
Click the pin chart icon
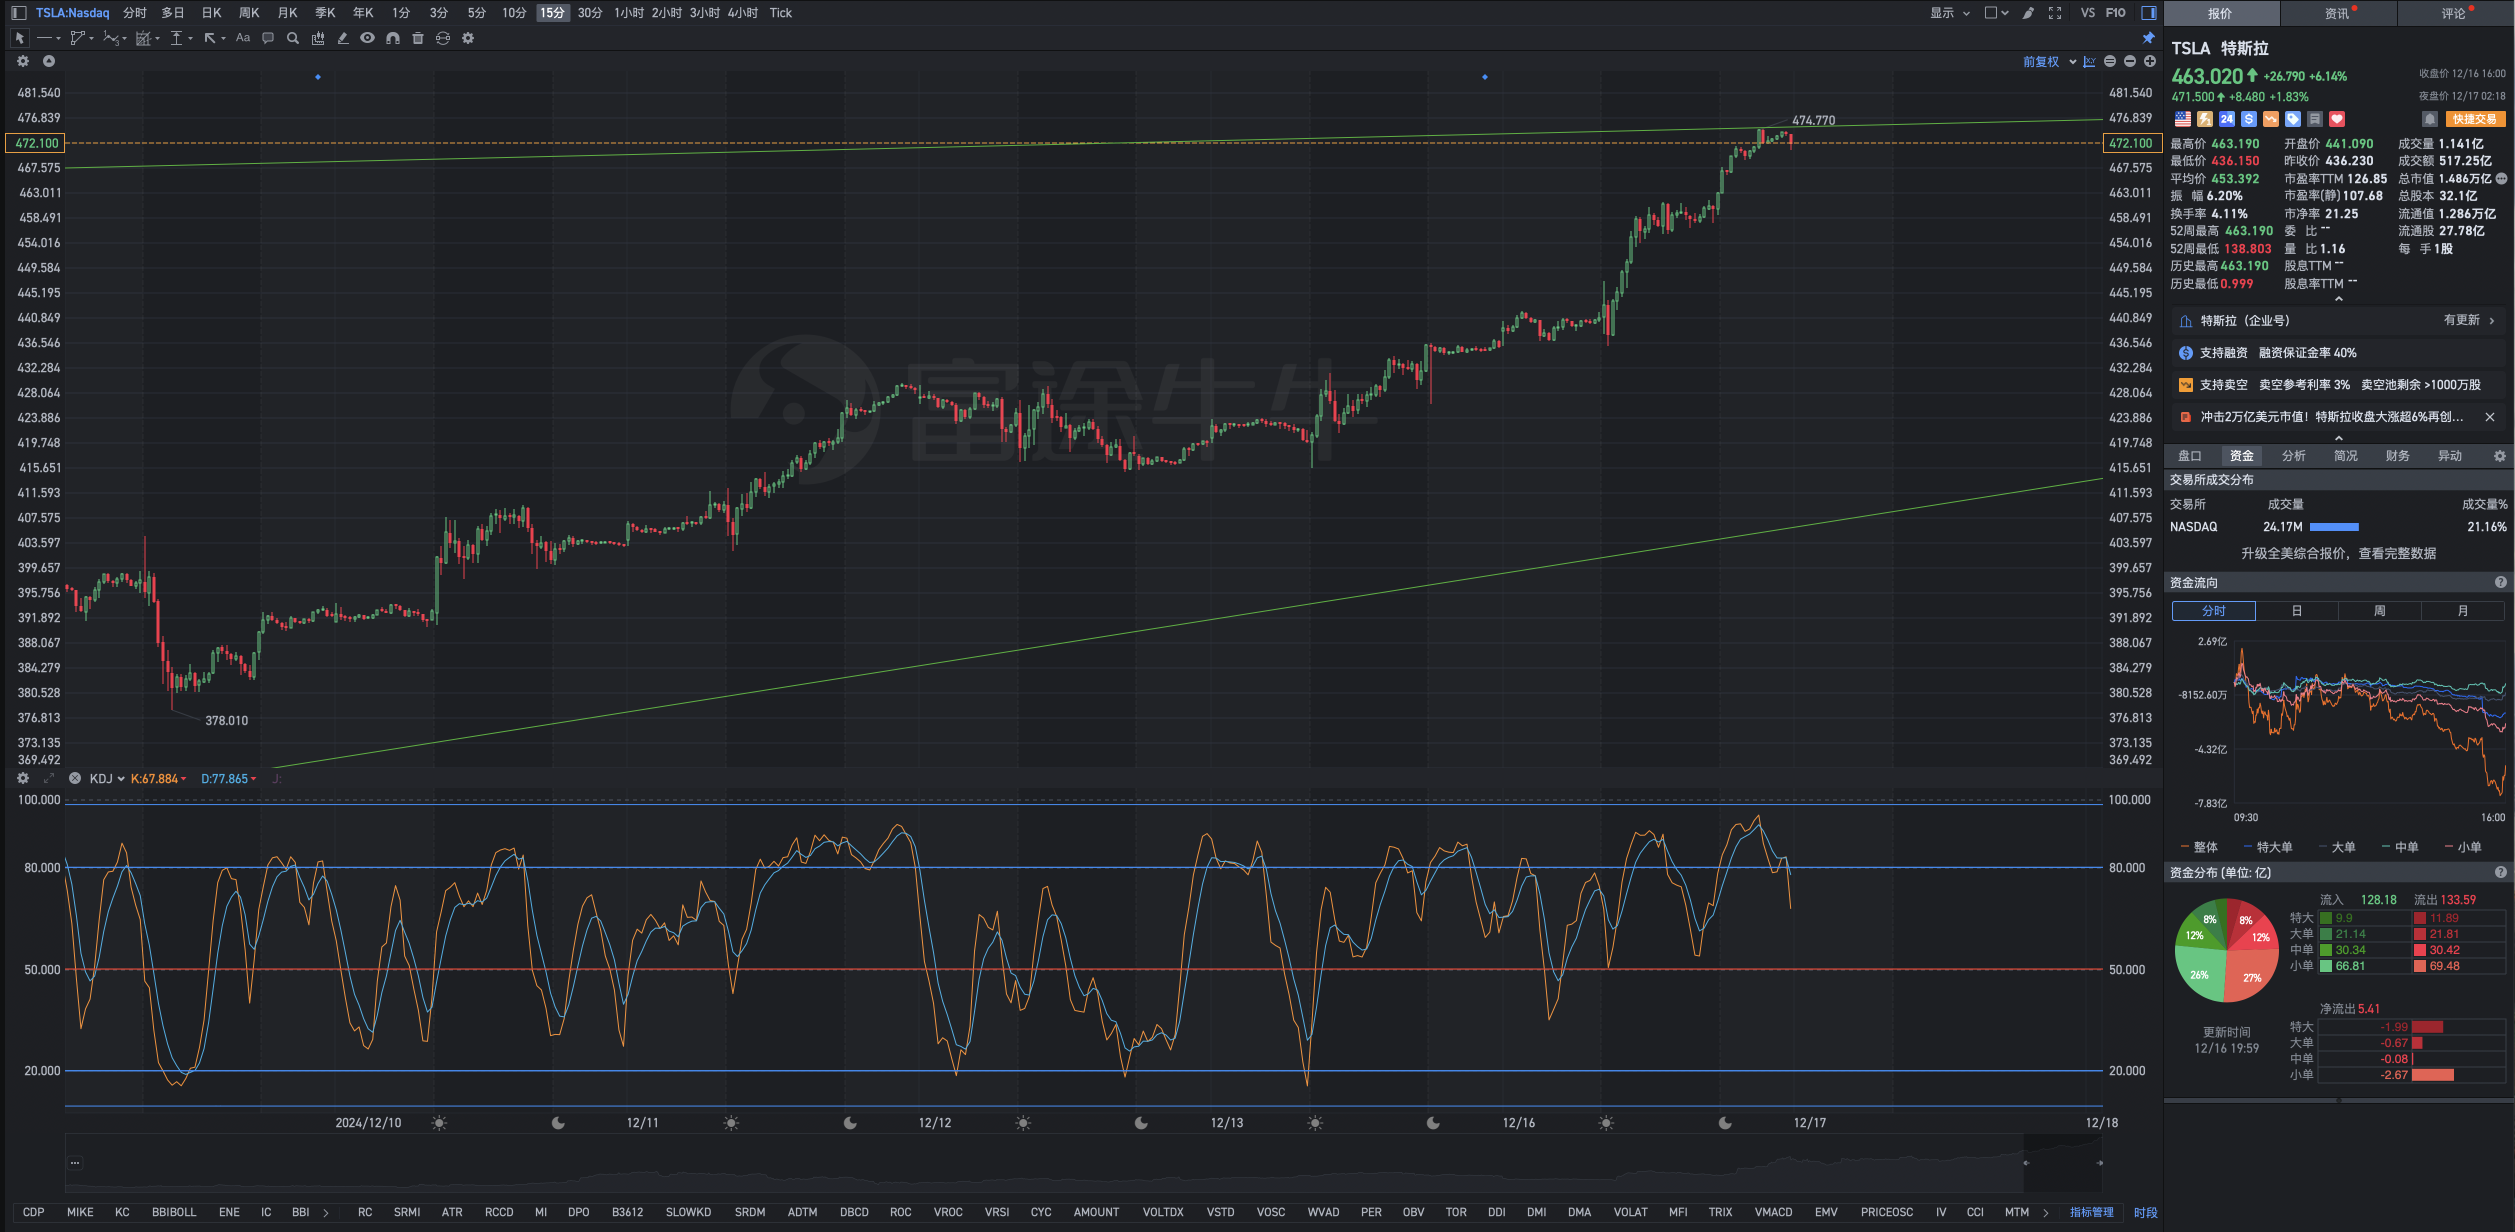coord(2149,38)
